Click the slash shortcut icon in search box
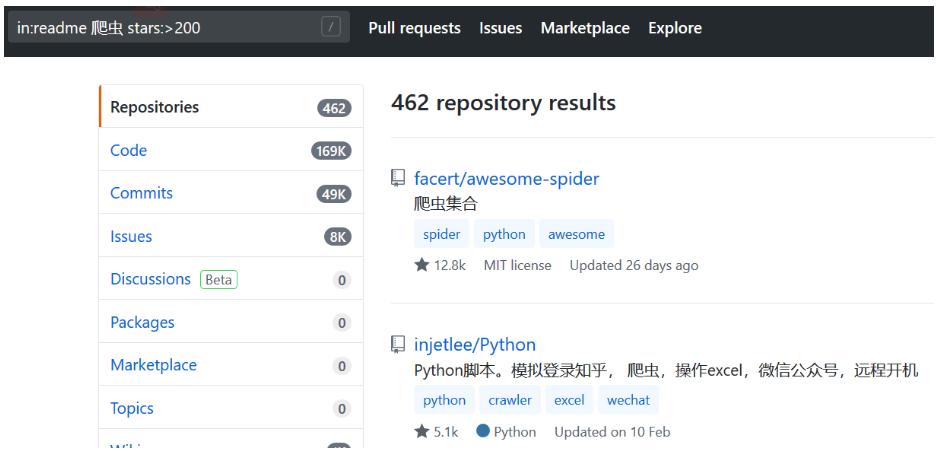 (x=331, y=27)
